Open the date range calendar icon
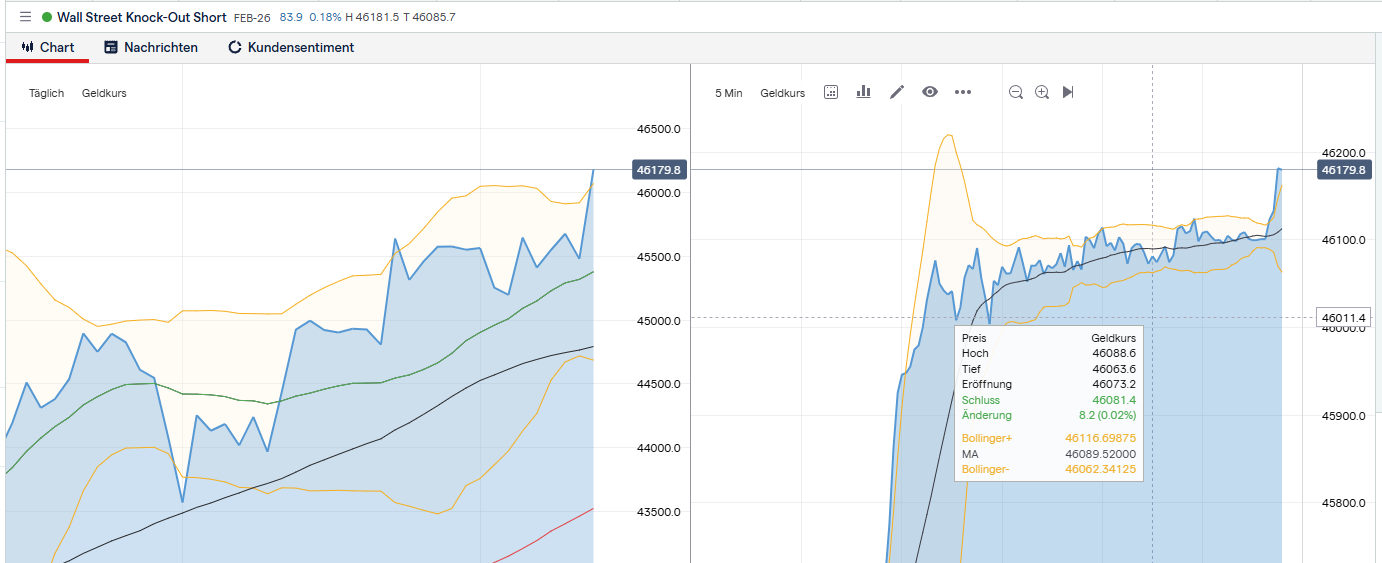 pos(831,92)
